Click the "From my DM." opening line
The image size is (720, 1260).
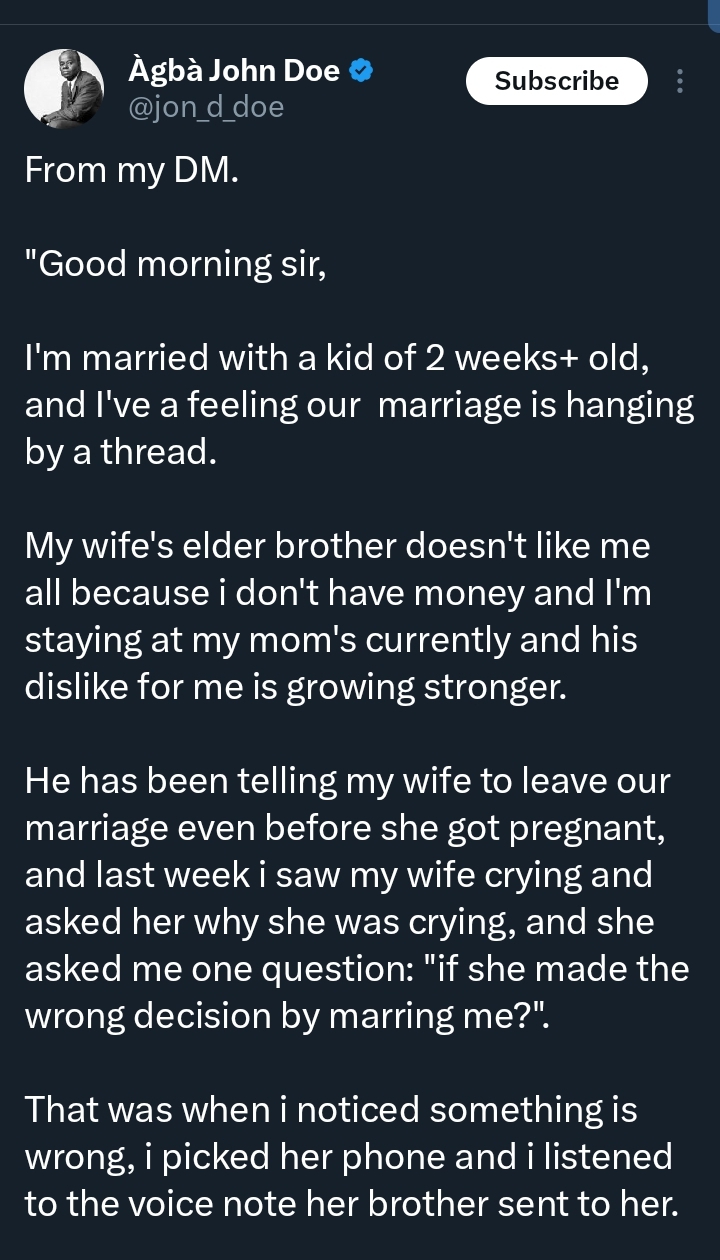pyautogui.click(x=132, y=170)
